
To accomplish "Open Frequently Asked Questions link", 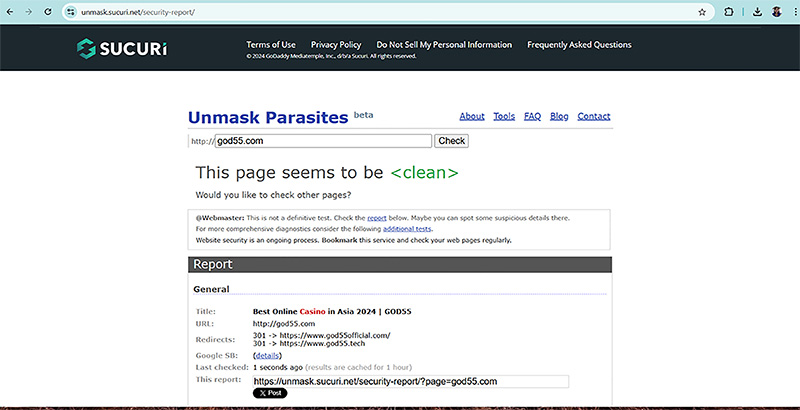I will 579,45.
